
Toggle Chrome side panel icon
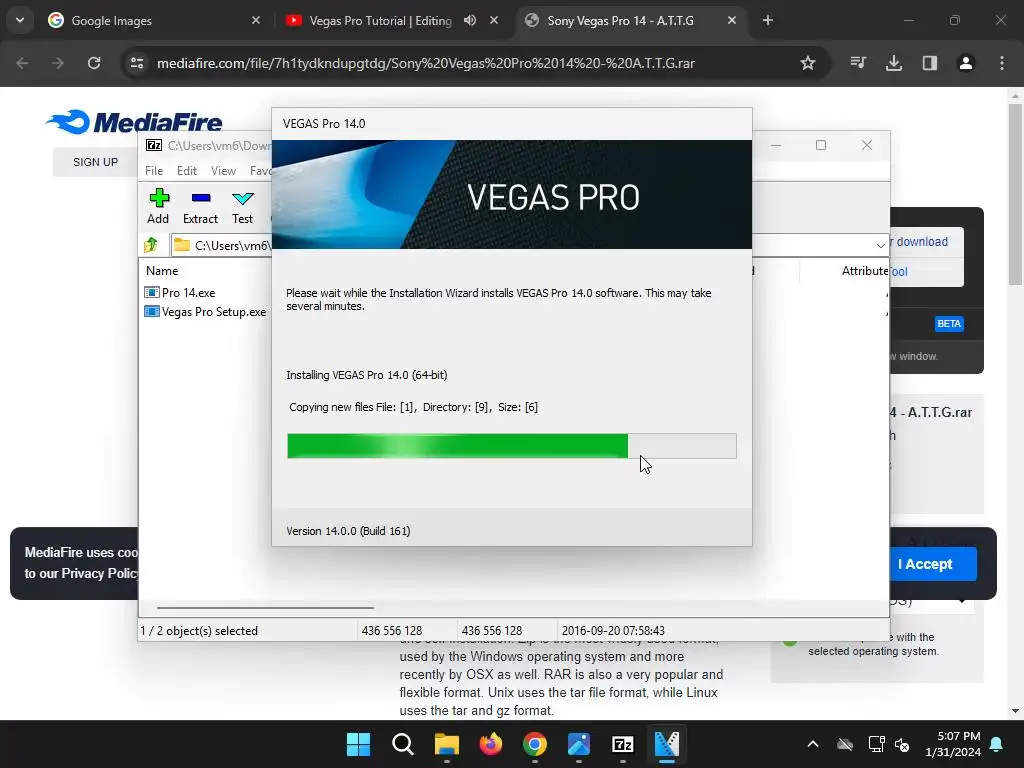pos(930,63)
